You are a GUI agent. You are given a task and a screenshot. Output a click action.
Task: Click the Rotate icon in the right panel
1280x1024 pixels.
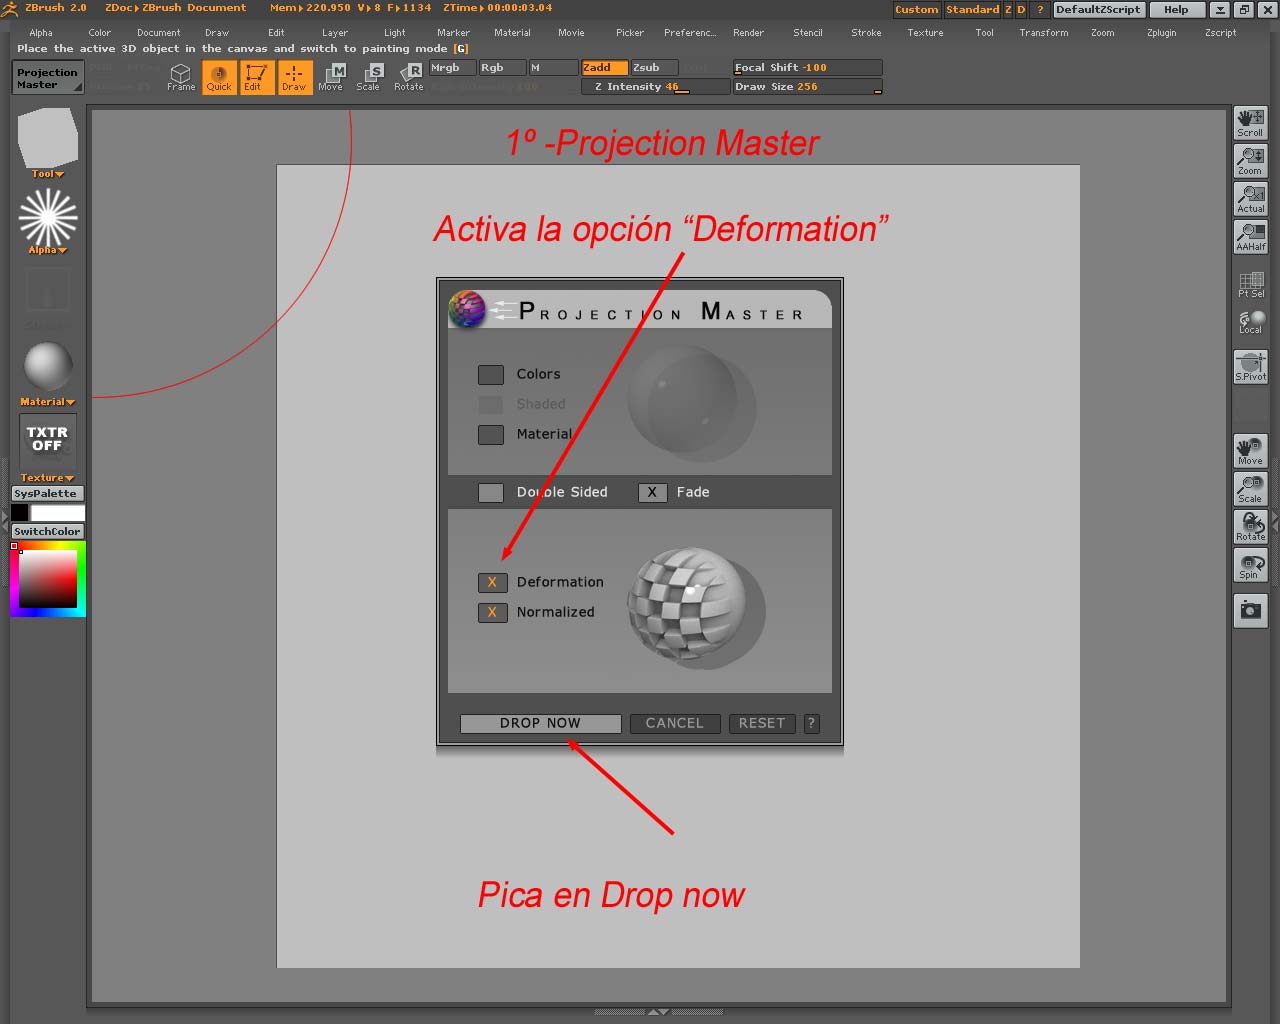[1250, 527]
